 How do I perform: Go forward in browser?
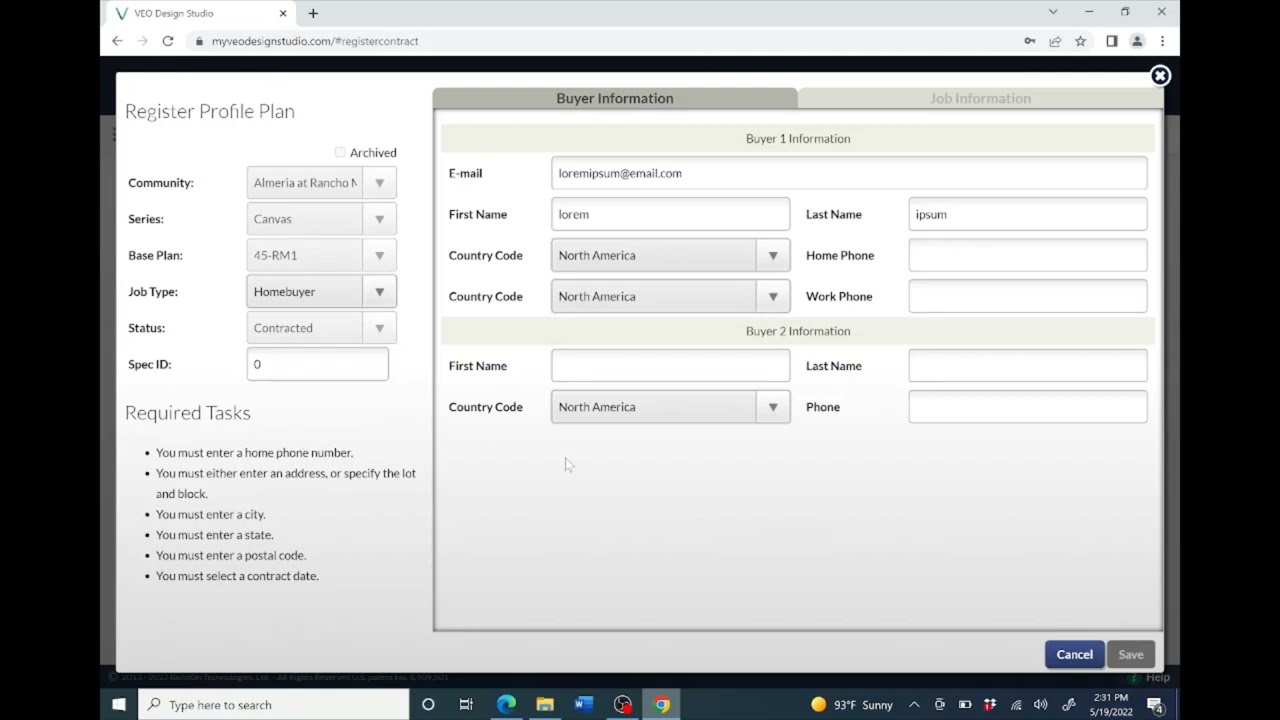tap(142, 41)
